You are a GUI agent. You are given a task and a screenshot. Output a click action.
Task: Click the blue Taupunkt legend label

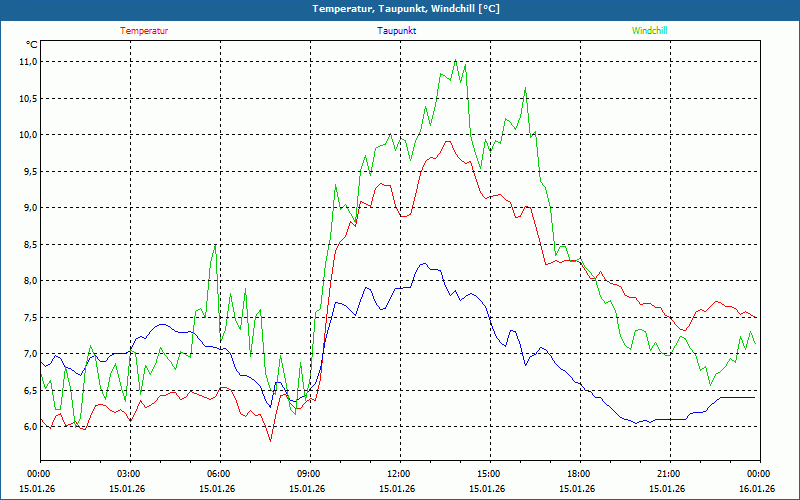[397, 31]
